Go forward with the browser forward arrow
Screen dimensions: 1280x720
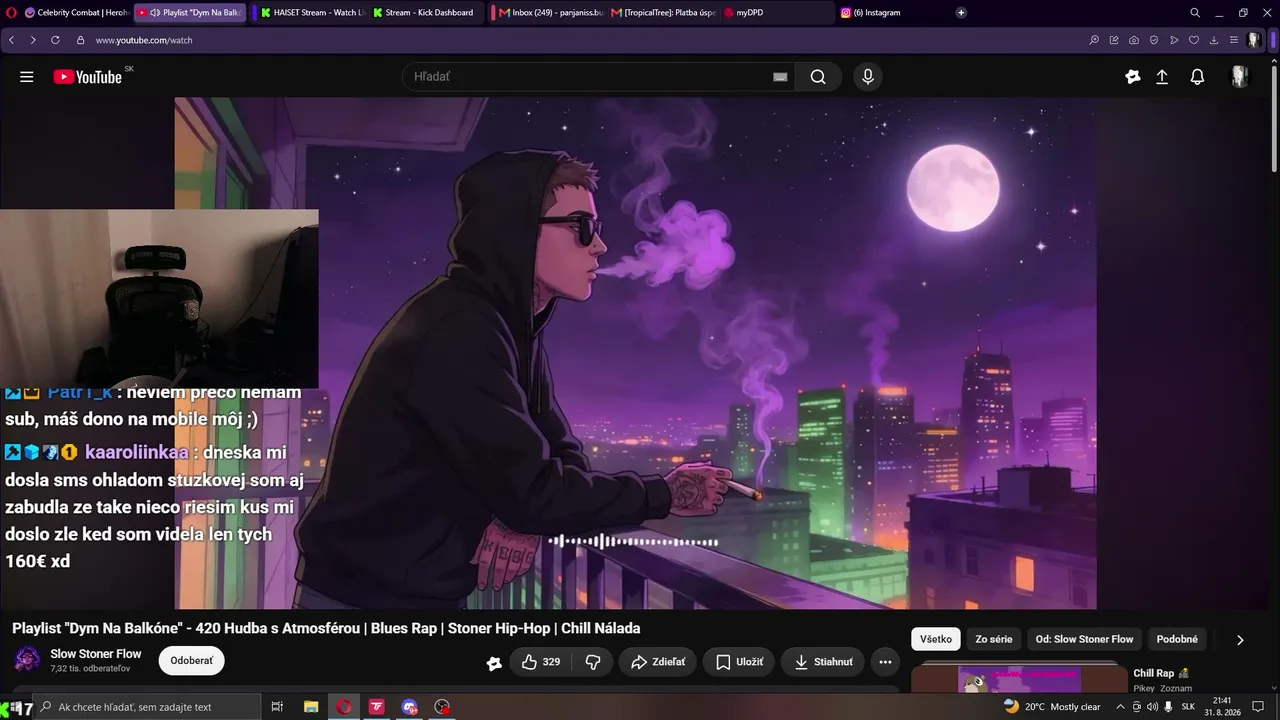tap(33, 40)
